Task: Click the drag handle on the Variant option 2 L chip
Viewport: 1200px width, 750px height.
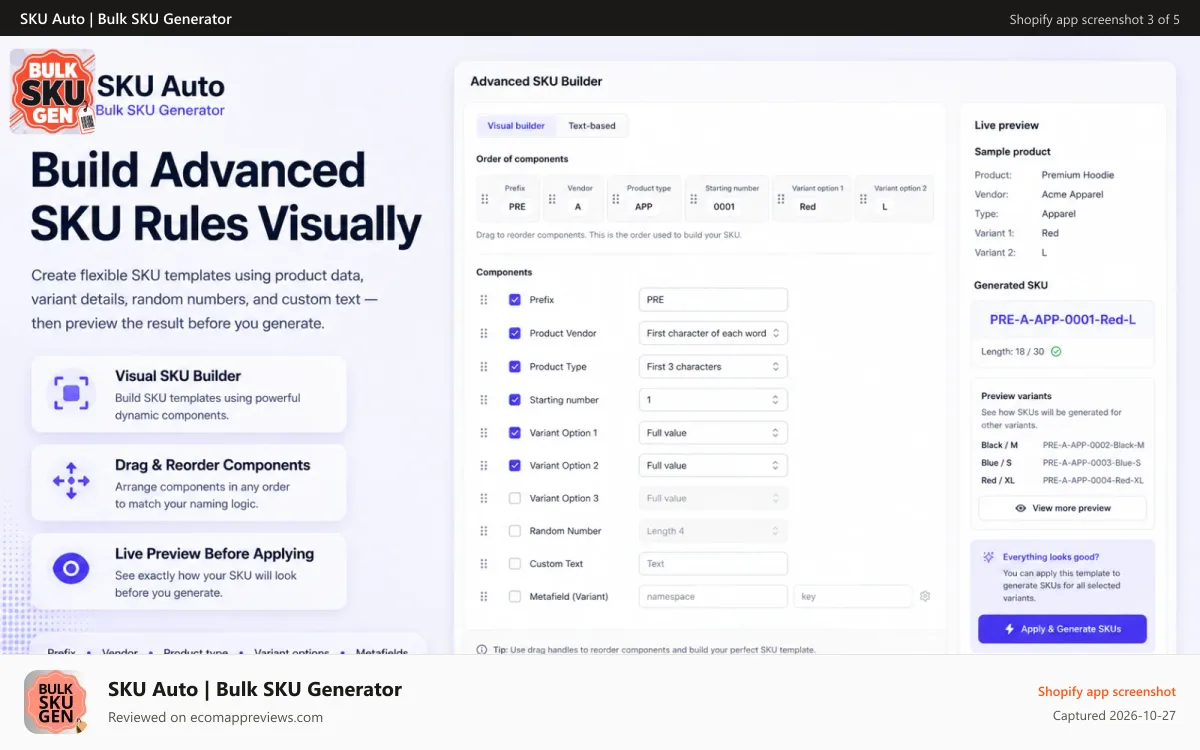Action: (x=865, y=199)
